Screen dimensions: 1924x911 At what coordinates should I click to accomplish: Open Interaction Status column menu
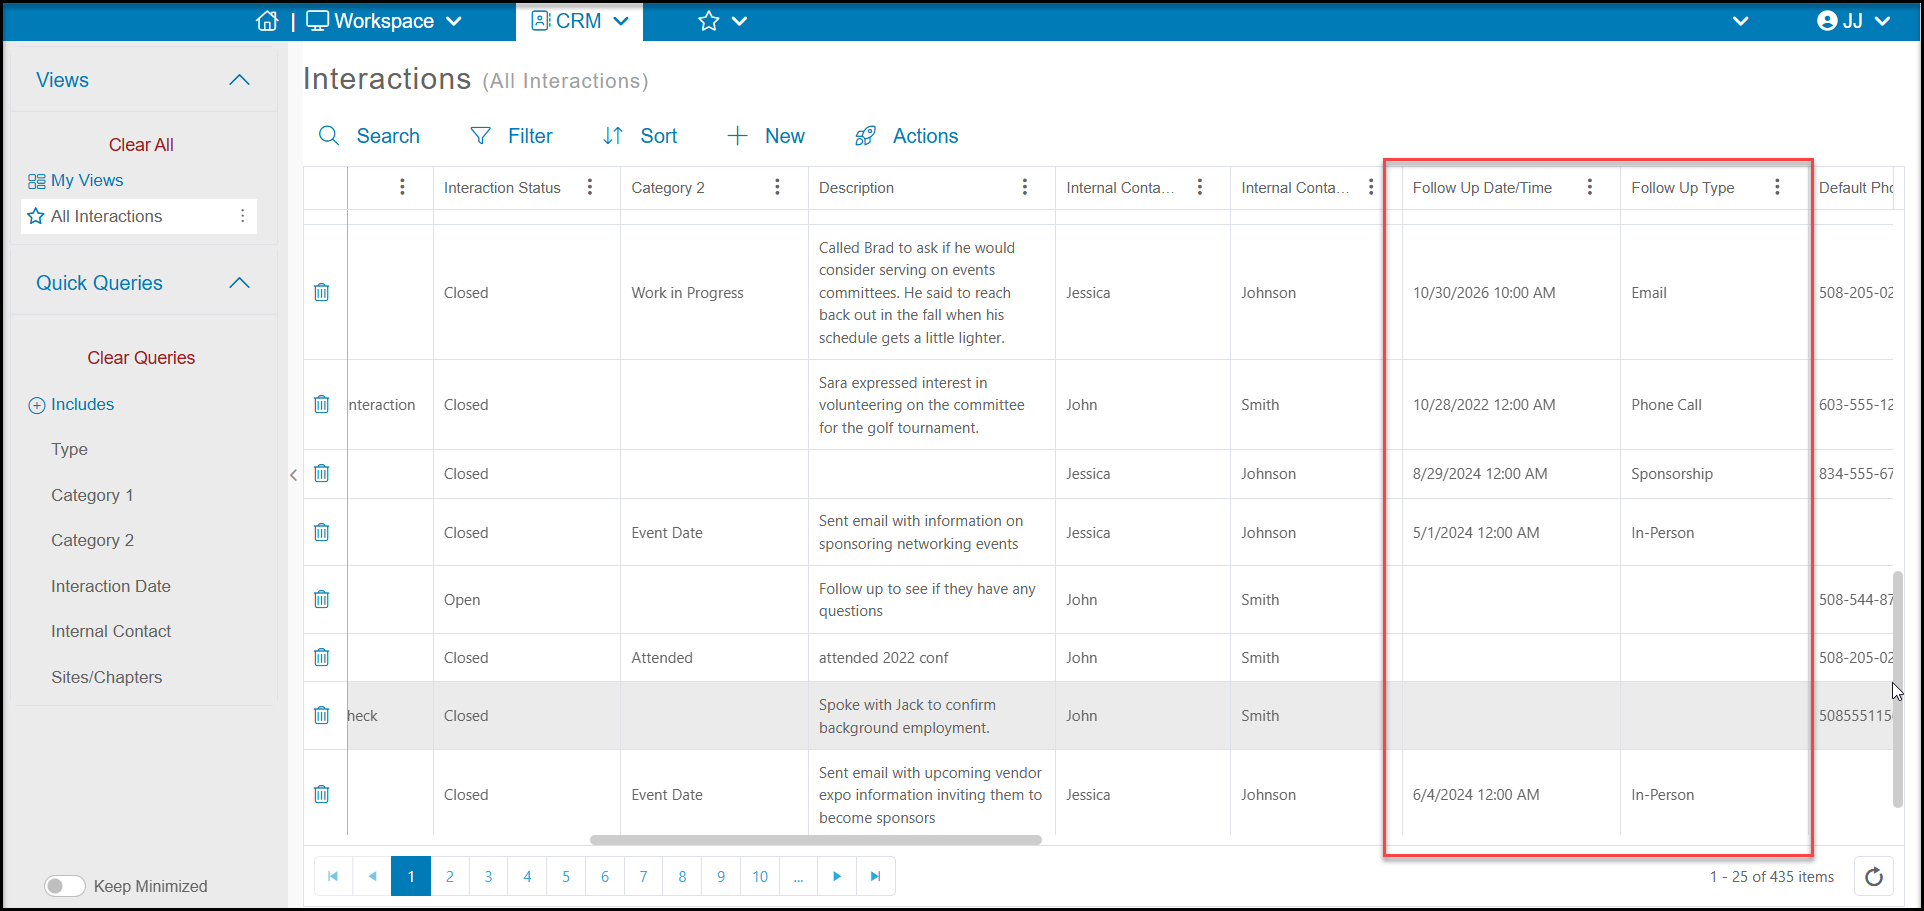click(590, 187)
